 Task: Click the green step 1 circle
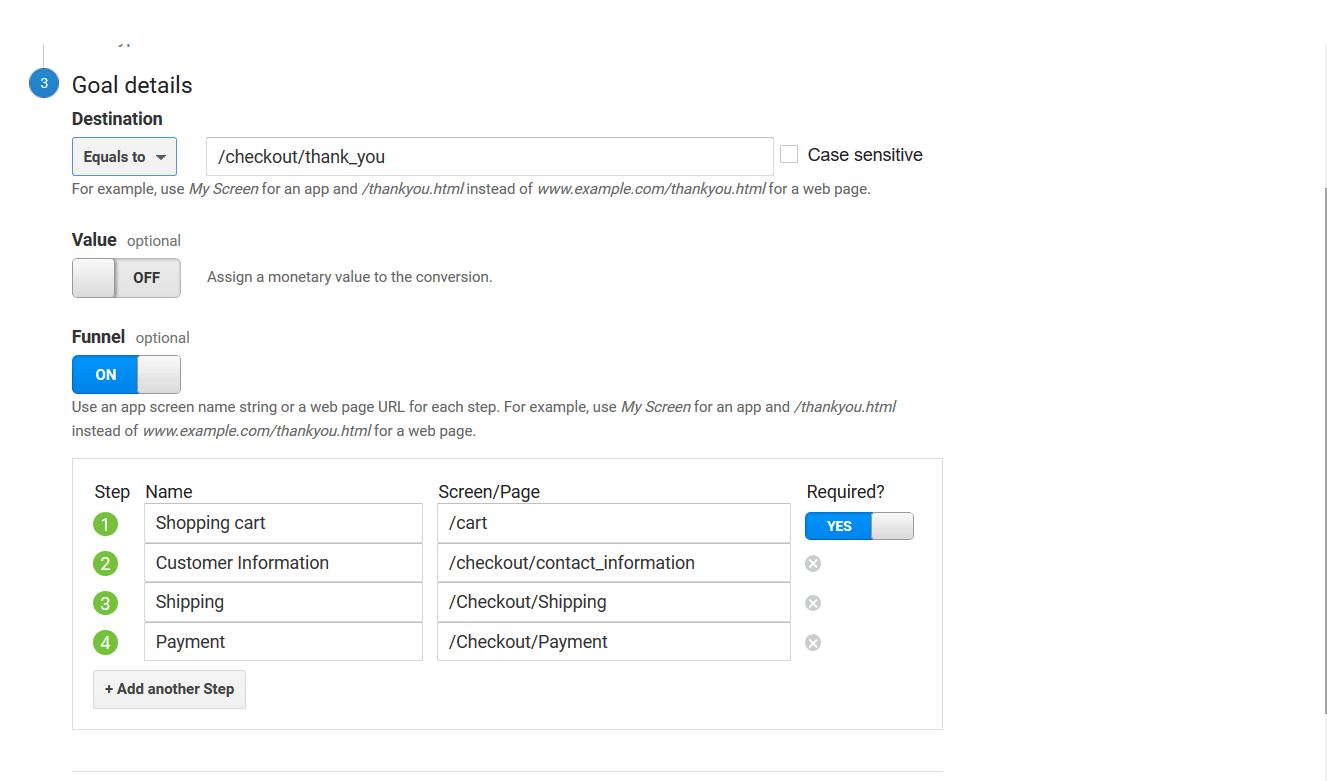[x=105, y=523]
